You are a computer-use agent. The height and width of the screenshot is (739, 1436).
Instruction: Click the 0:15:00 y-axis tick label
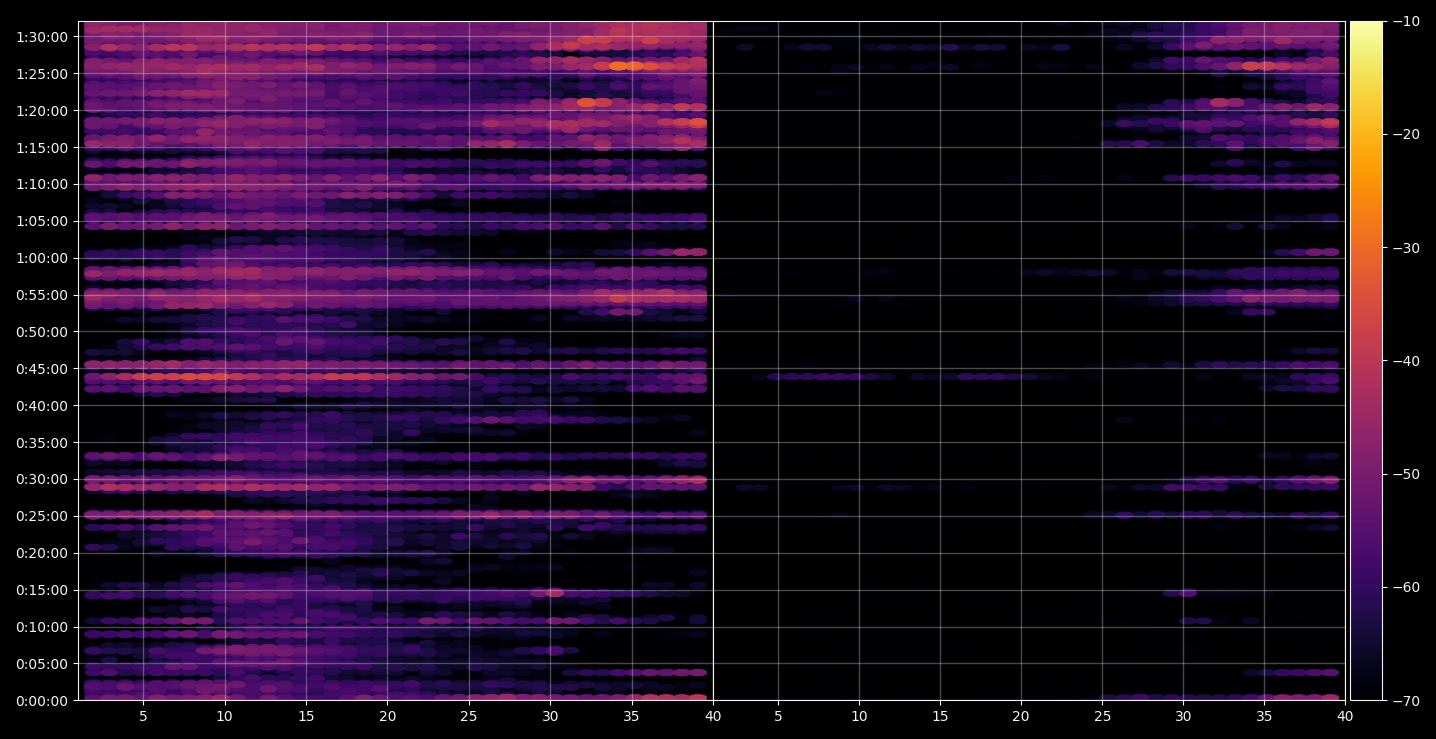(42, 590)
